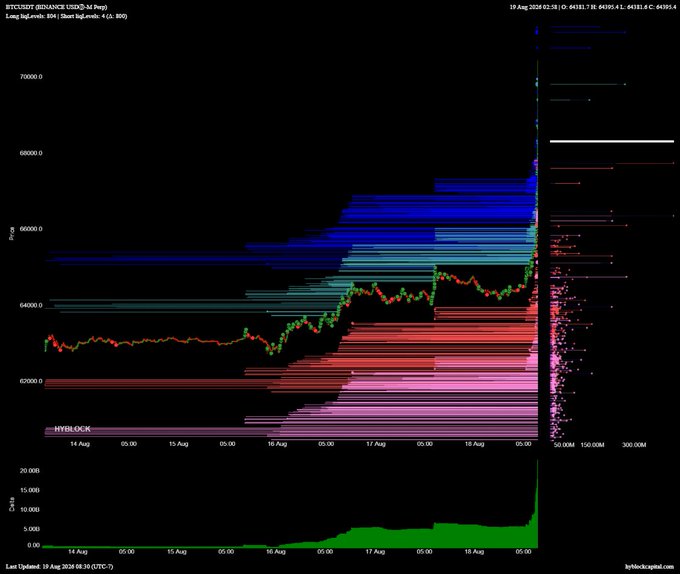680x574 pixels.
Task: Click the 62000.0 price axis label
Action: 31,381
